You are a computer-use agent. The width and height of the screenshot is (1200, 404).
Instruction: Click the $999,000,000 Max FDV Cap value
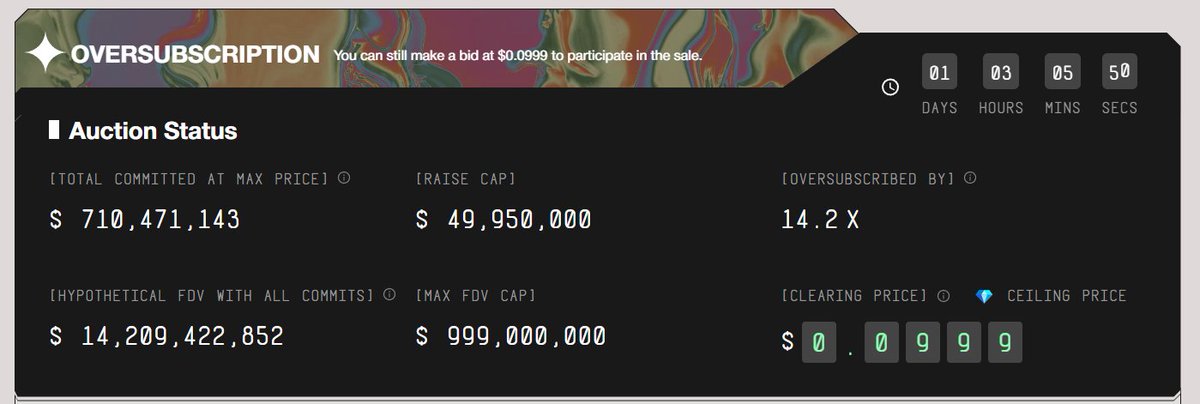click(x=510, y=336)
